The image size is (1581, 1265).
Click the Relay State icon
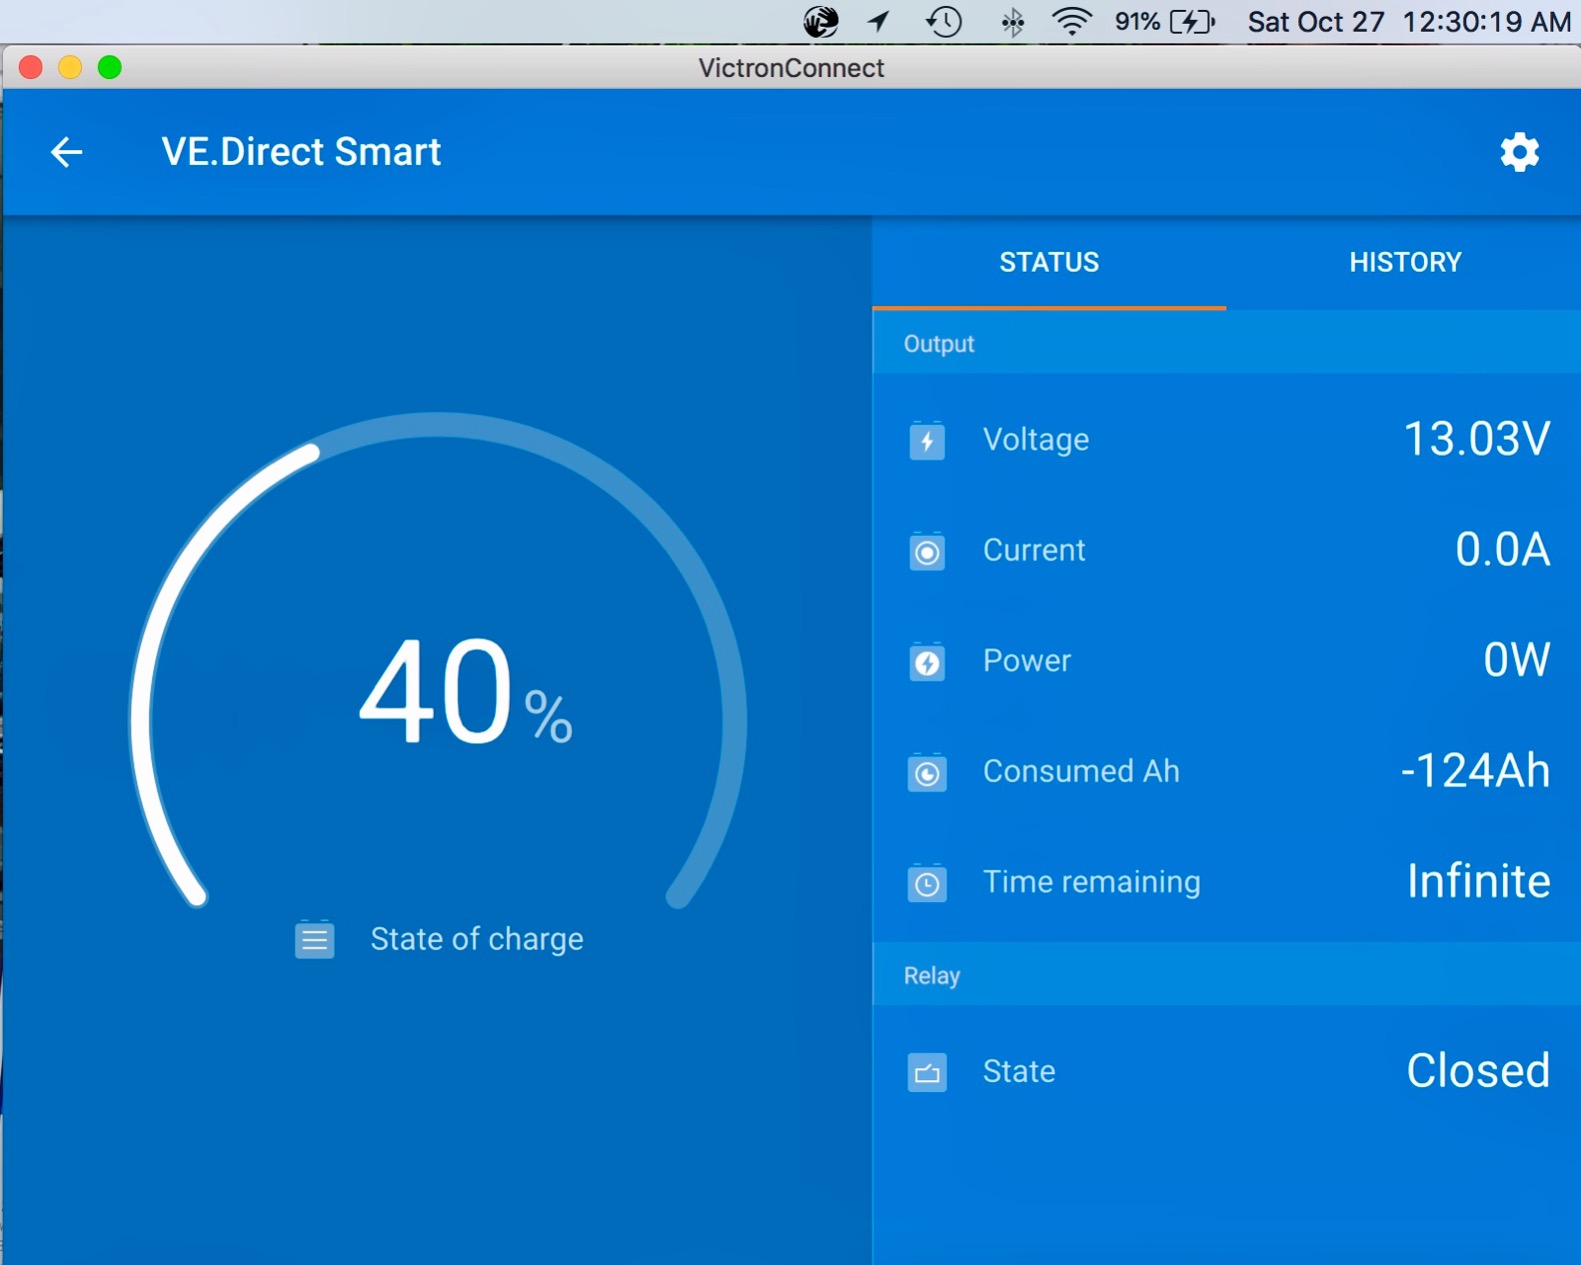point(927,1072)
